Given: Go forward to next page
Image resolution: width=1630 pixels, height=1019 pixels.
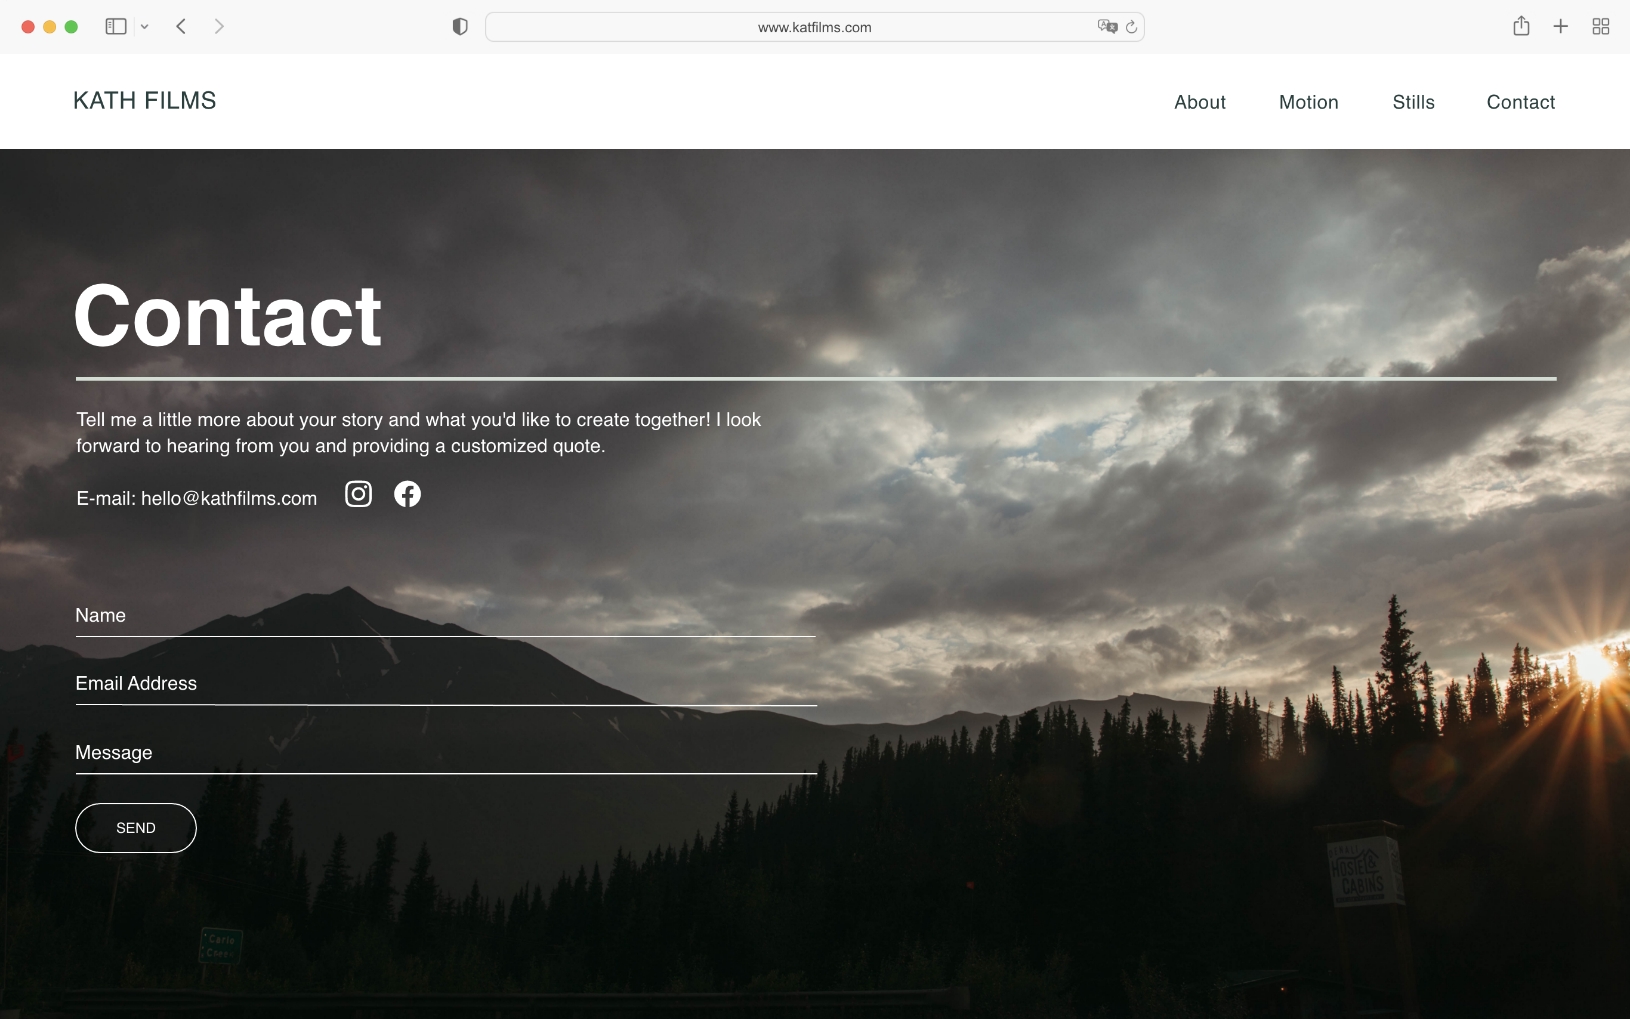Looking at the screenshot, I should [219, 27].
